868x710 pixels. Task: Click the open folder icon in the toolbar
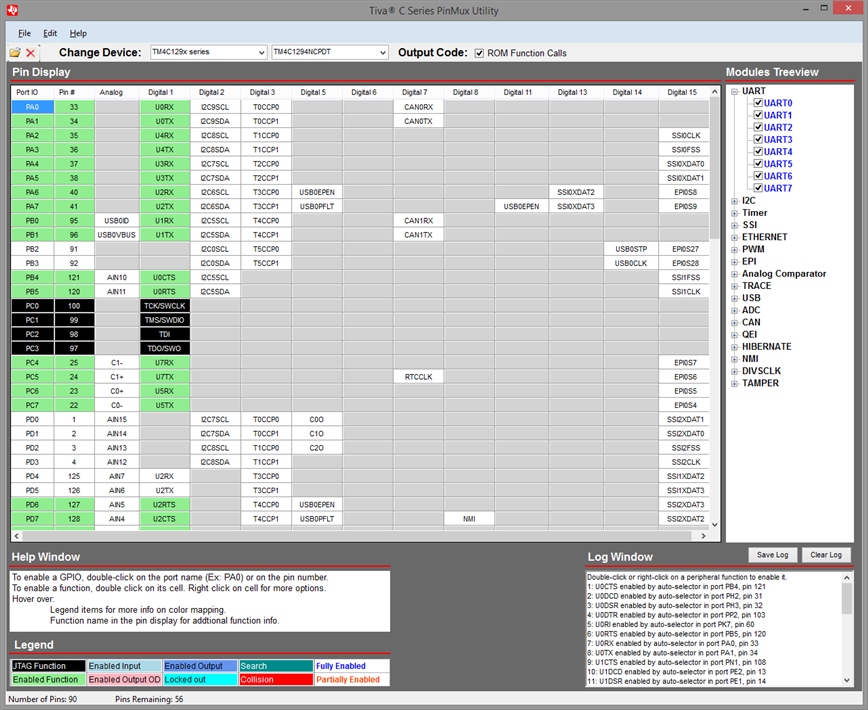(x=15, y=53)
